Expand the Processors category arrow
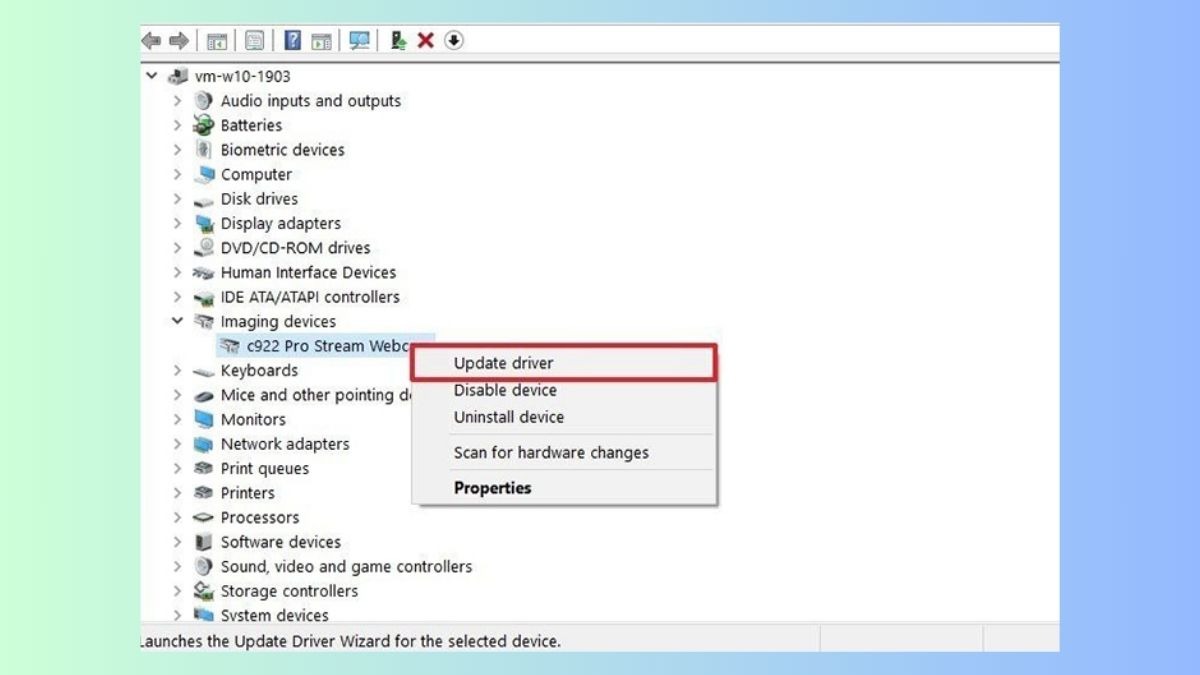The image size is (1200, 675). (x=177, y=517)
